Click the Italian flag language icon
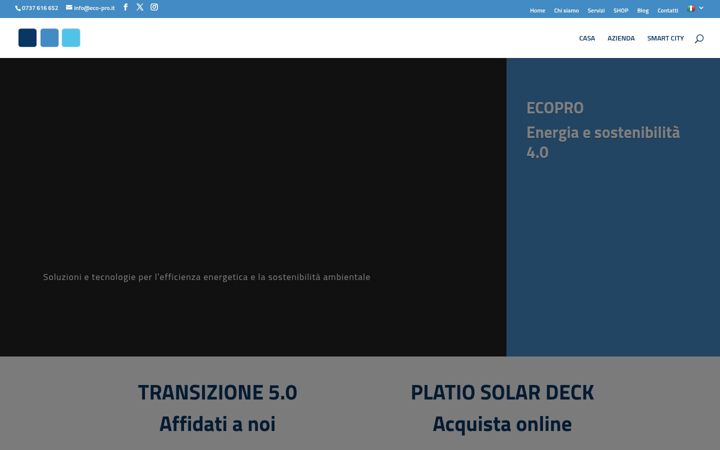Viewport: 720px width, 450px height. click(x=691, y=9)
